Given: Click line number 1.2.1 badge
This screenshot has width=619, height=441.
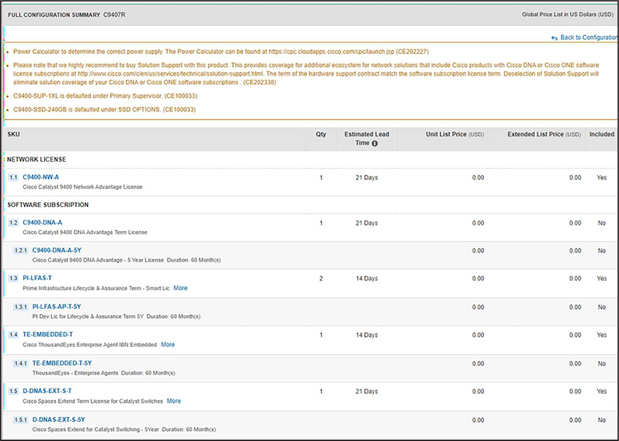Looking at the screenshot, I should pyautogui.click(x=20, y=251).
